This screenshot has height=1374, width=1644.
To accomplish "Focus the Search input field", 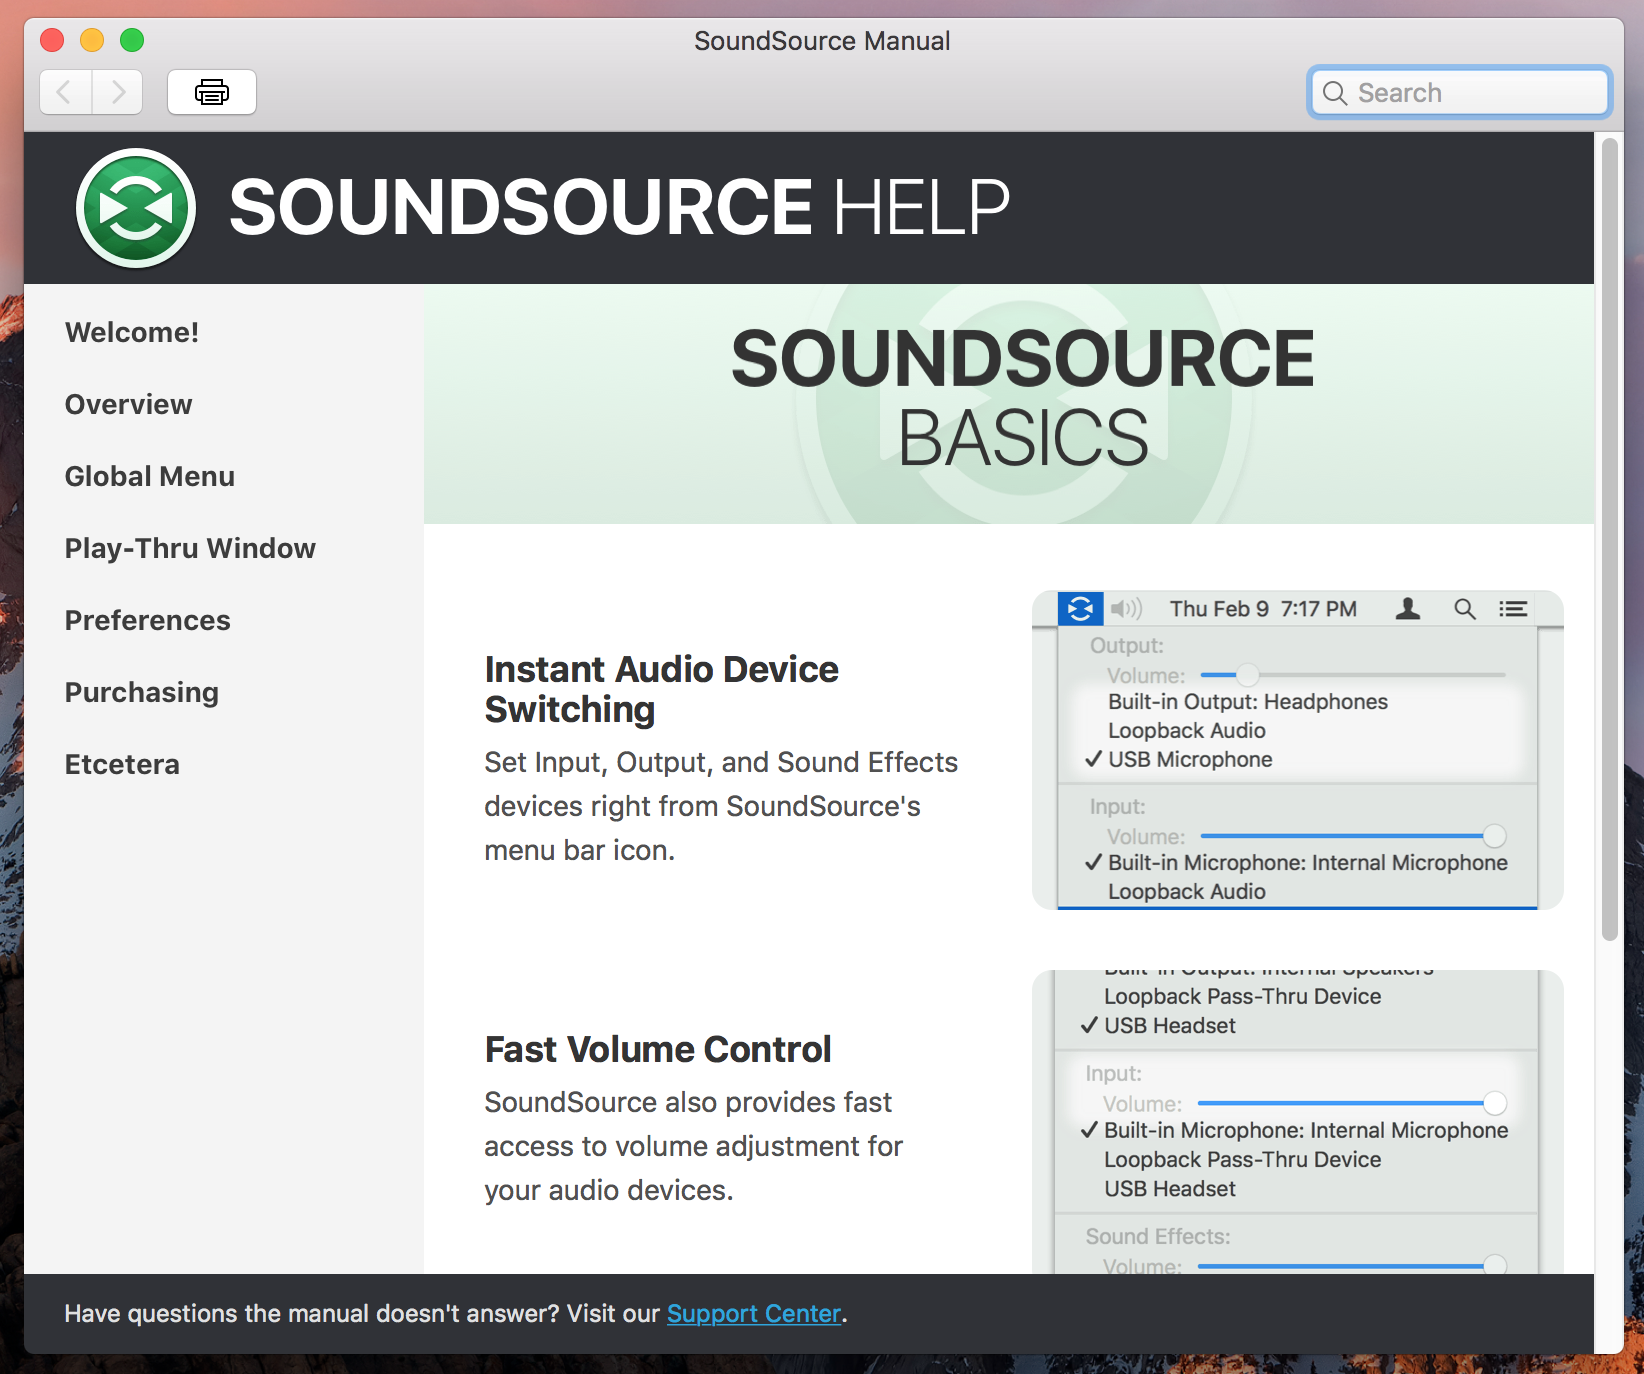I will 1459,93.
